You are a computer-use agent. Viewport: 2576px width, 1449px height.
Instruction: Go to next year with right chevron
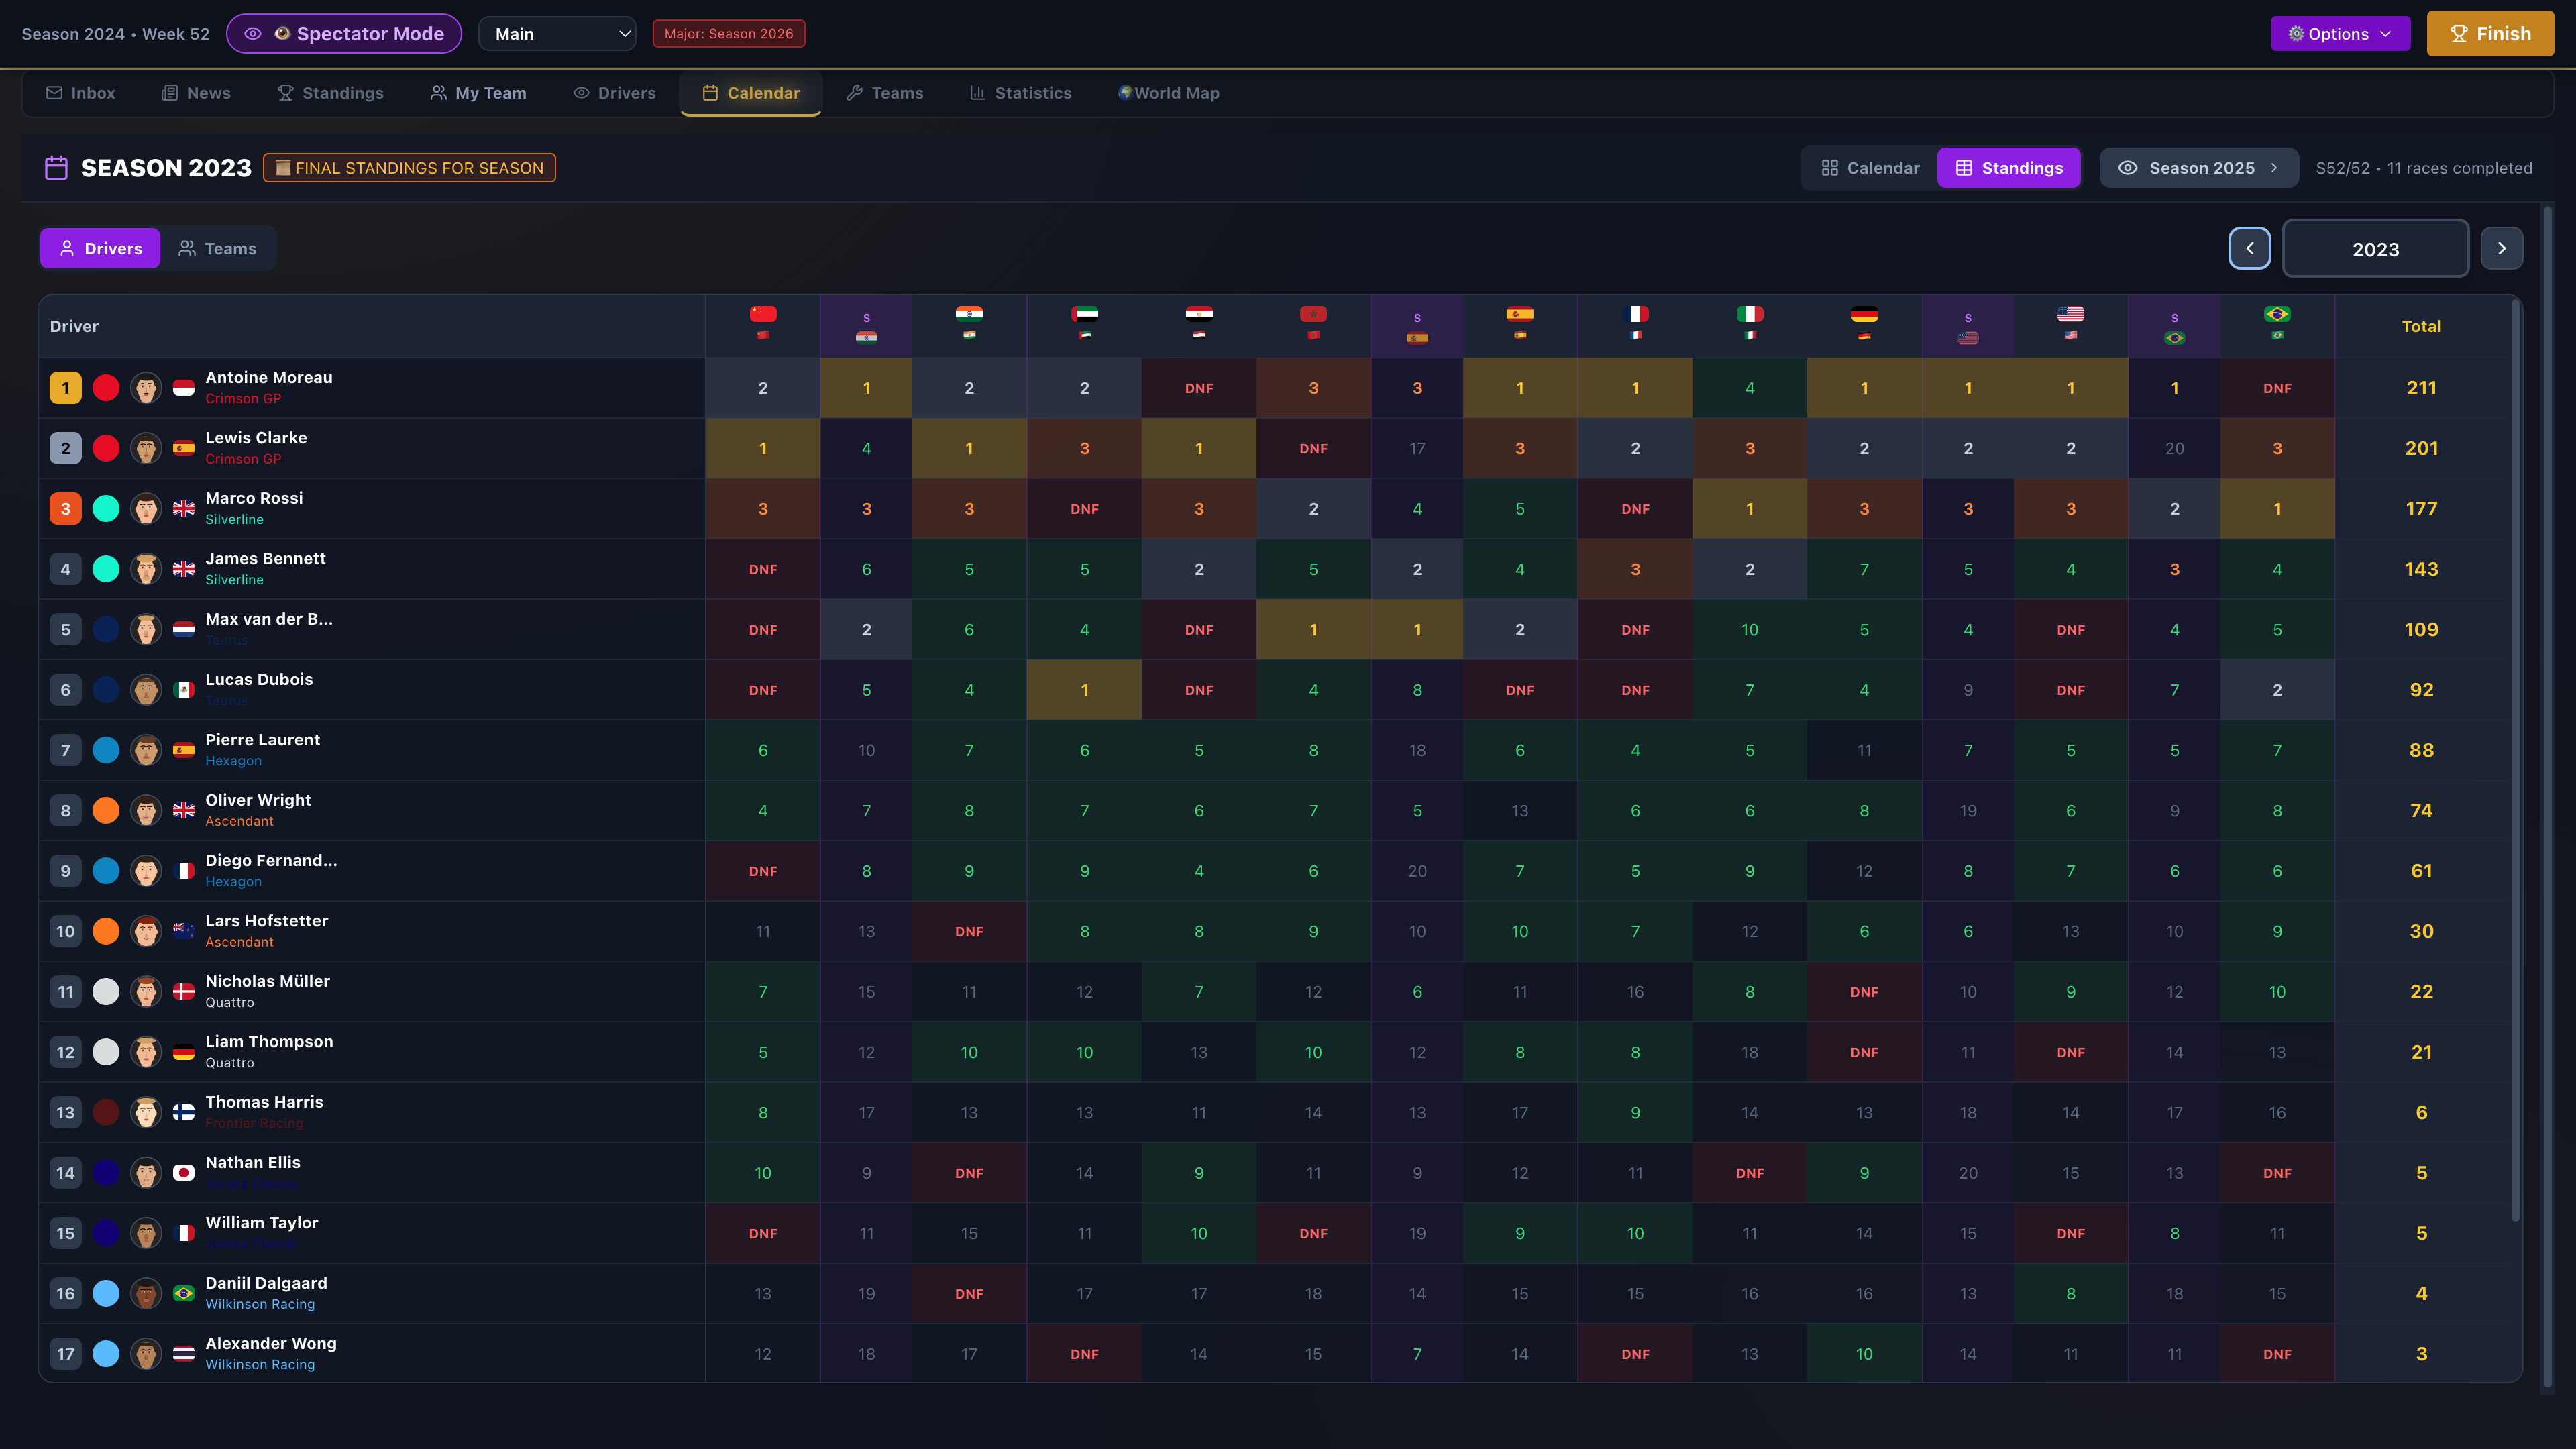[x=2502, y=248]
